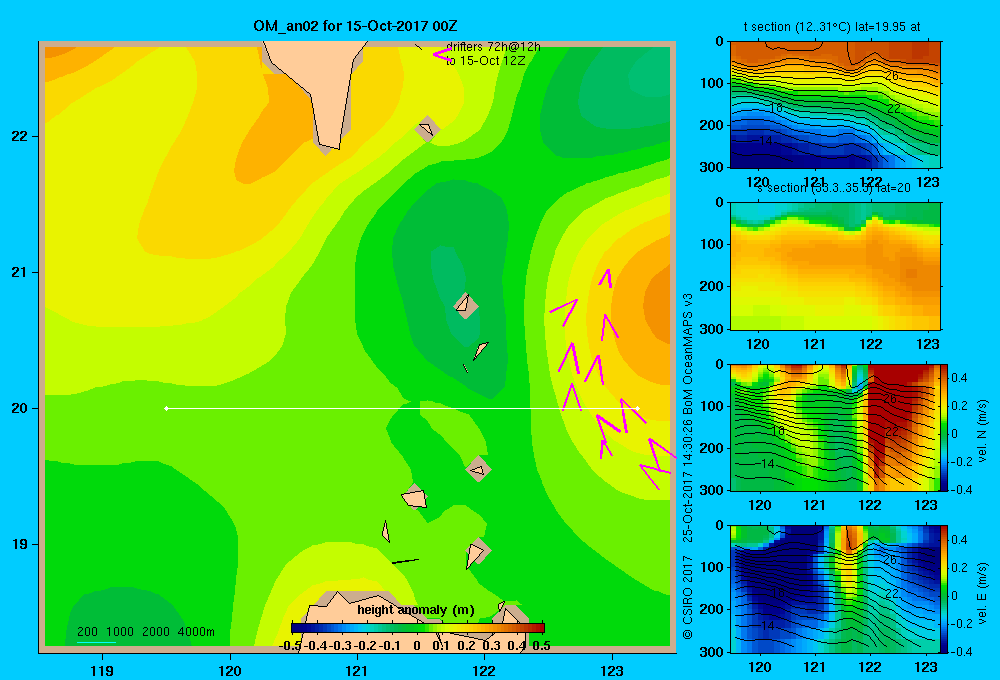The width and height of the screenshot is (1000, 680).
Task: Click the -0.4 tick on the vel. E color bar
Action: 960,651
